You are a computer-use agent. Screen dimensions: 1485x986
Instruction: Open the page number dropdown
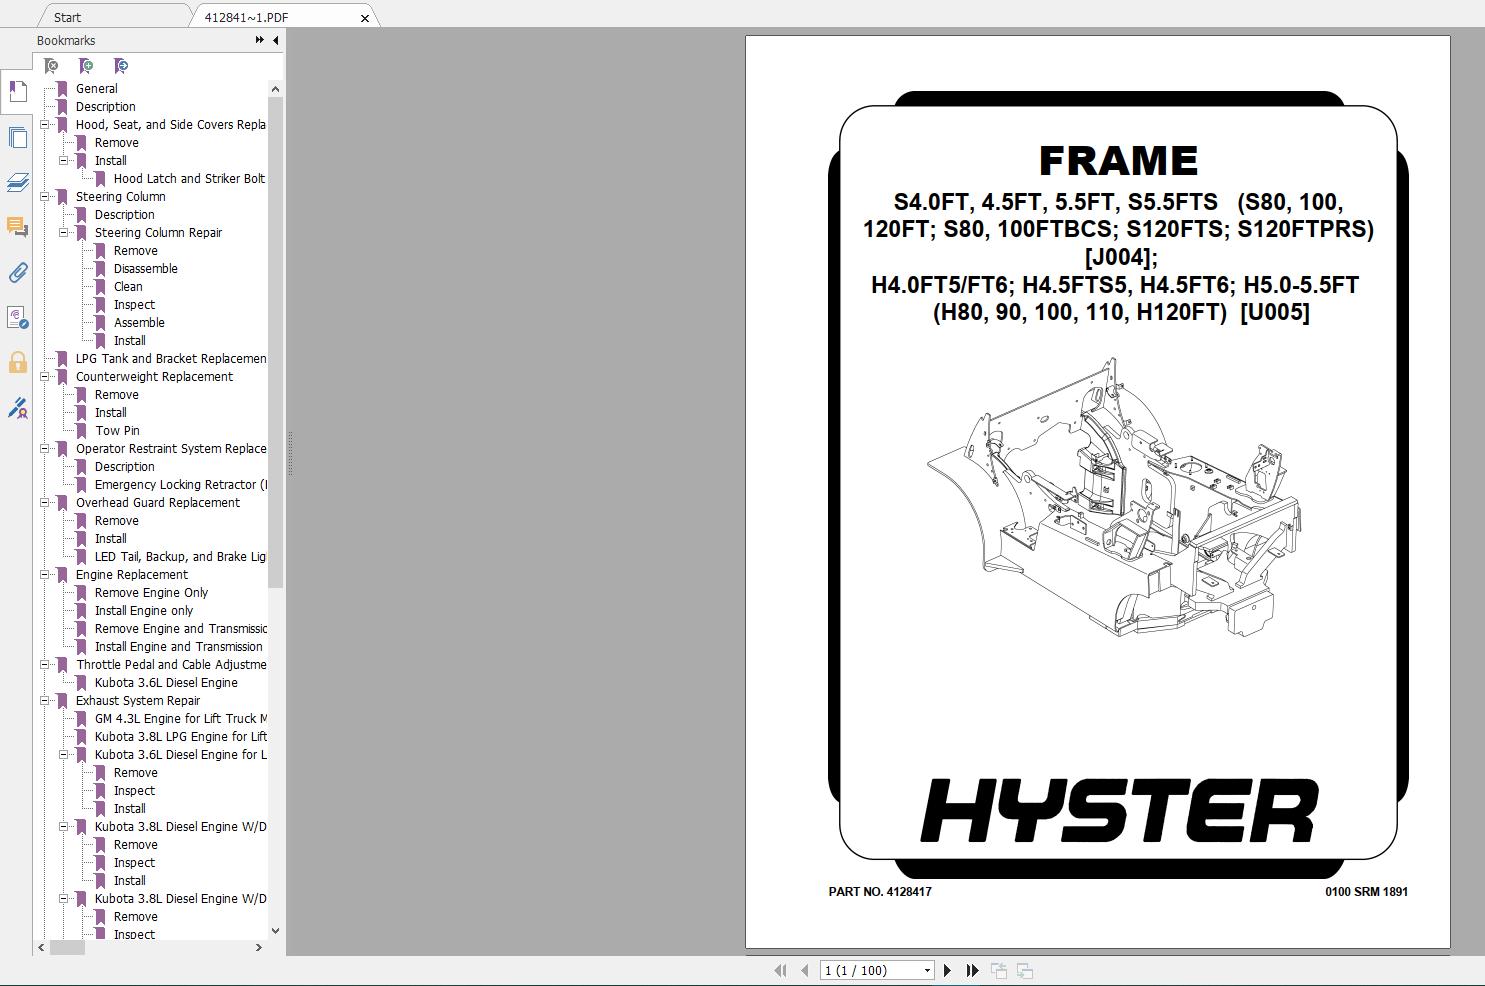tap(927, 970)
